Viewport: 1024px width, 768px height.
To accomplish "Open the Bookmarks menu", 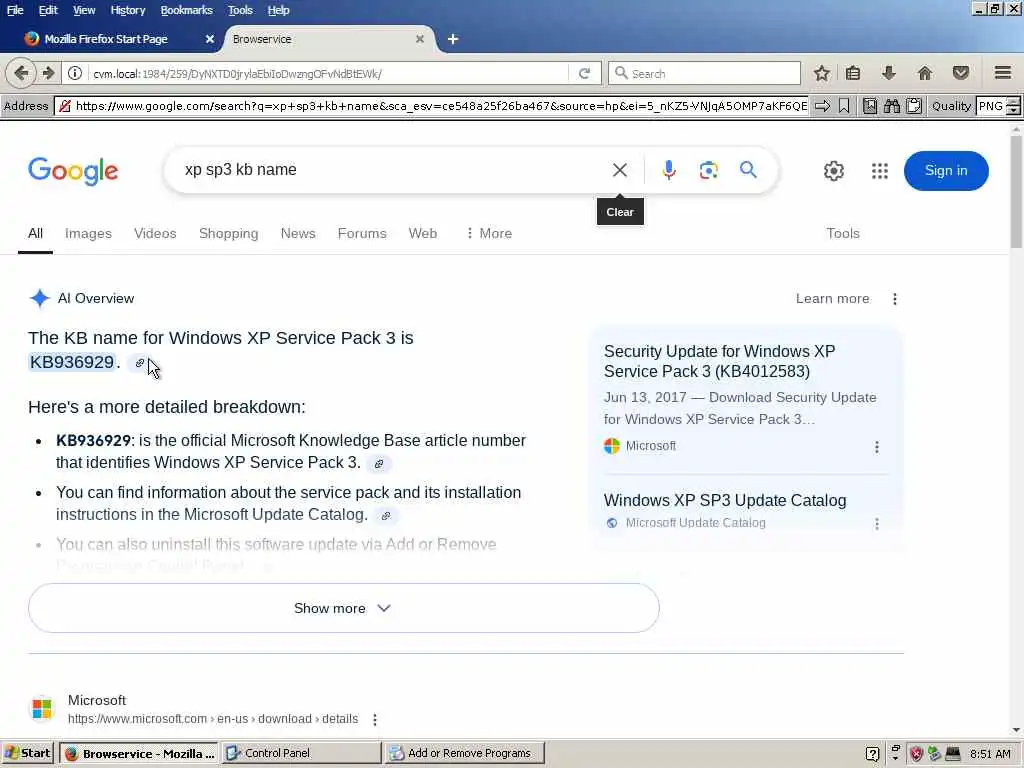I will [187, 10].
